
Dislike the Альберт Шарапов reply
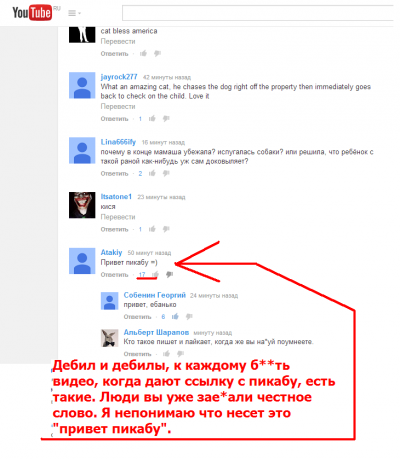click(180, 354)
